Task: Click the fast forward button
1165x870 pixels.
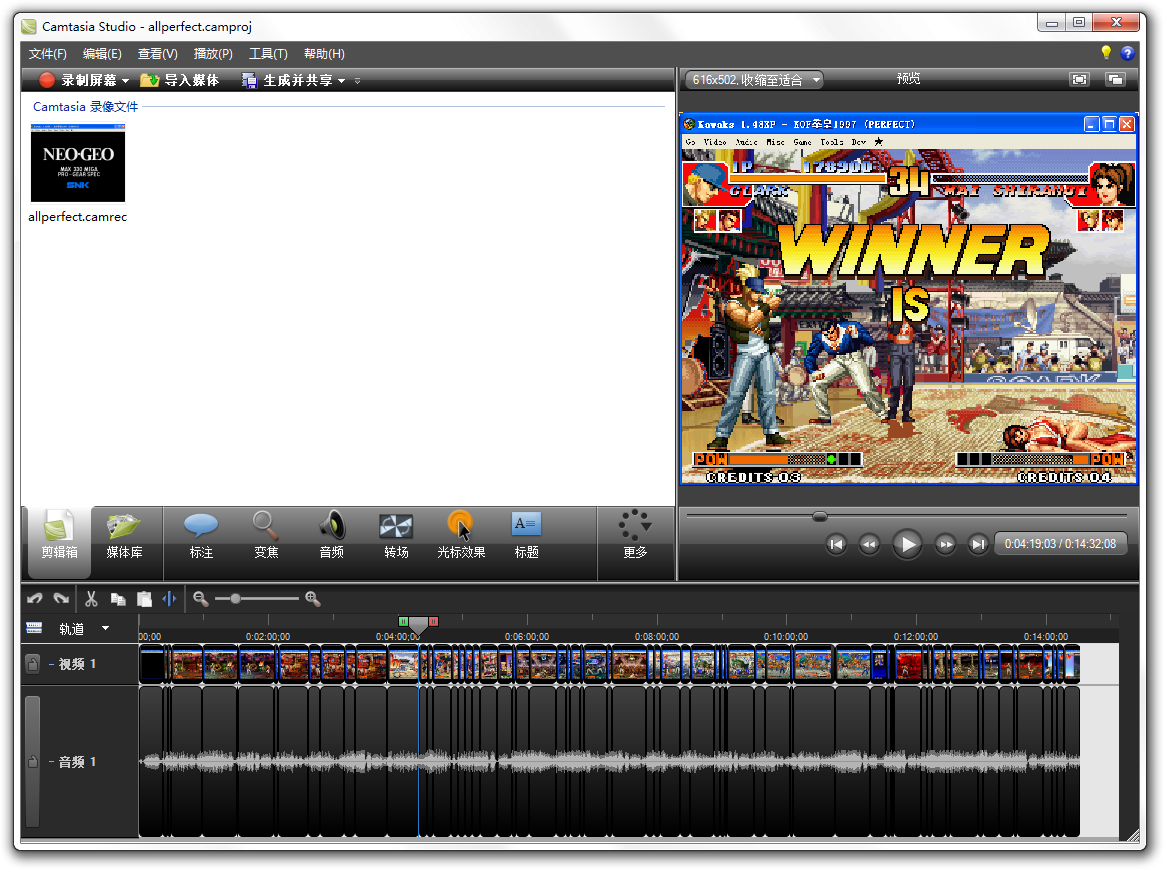Action: pyautogui.click(x=945, y=545)
